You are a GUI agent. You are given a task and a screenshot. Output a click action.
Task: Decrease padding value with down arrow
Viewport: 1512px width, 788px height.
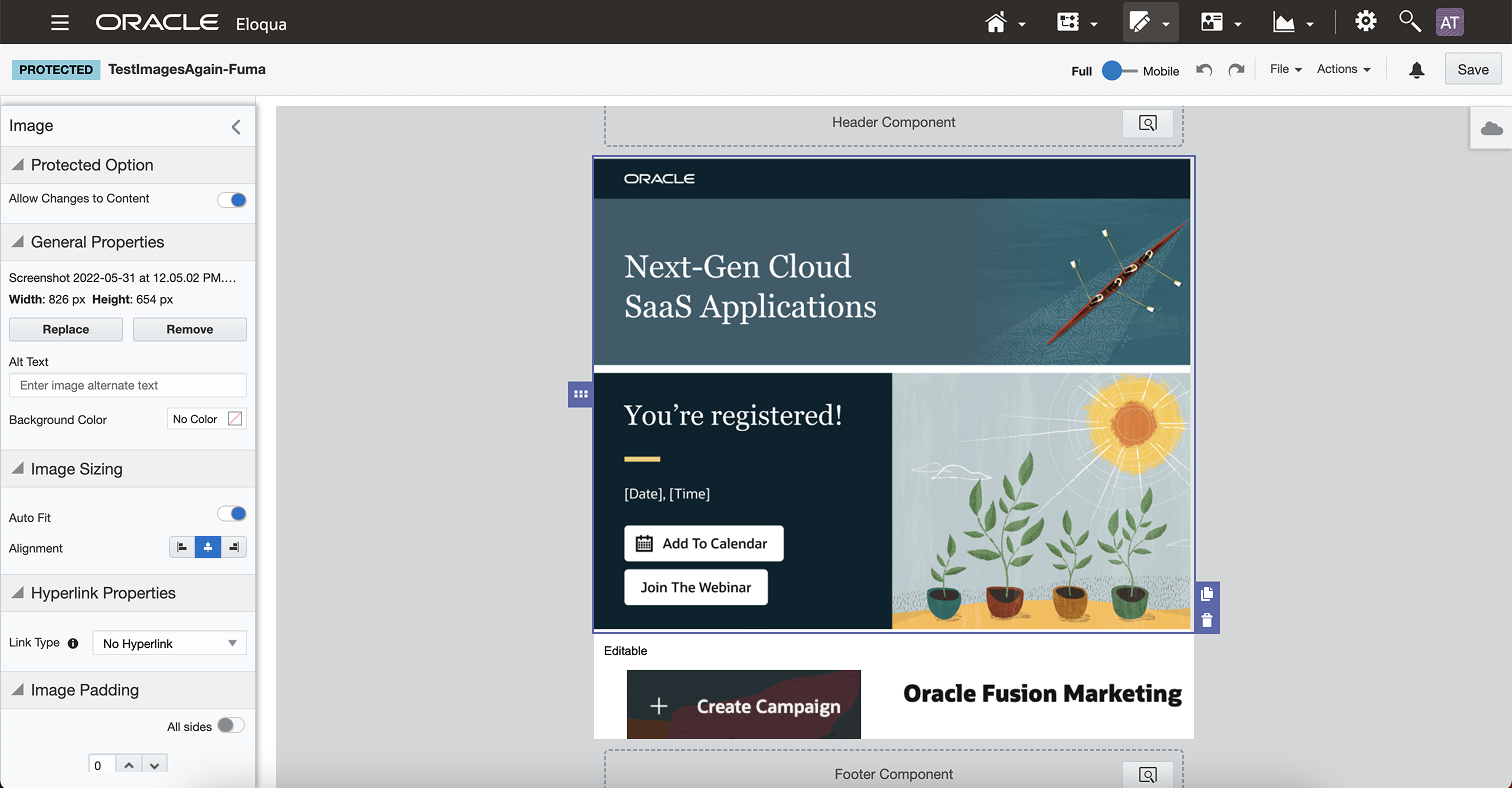(154, 765)
